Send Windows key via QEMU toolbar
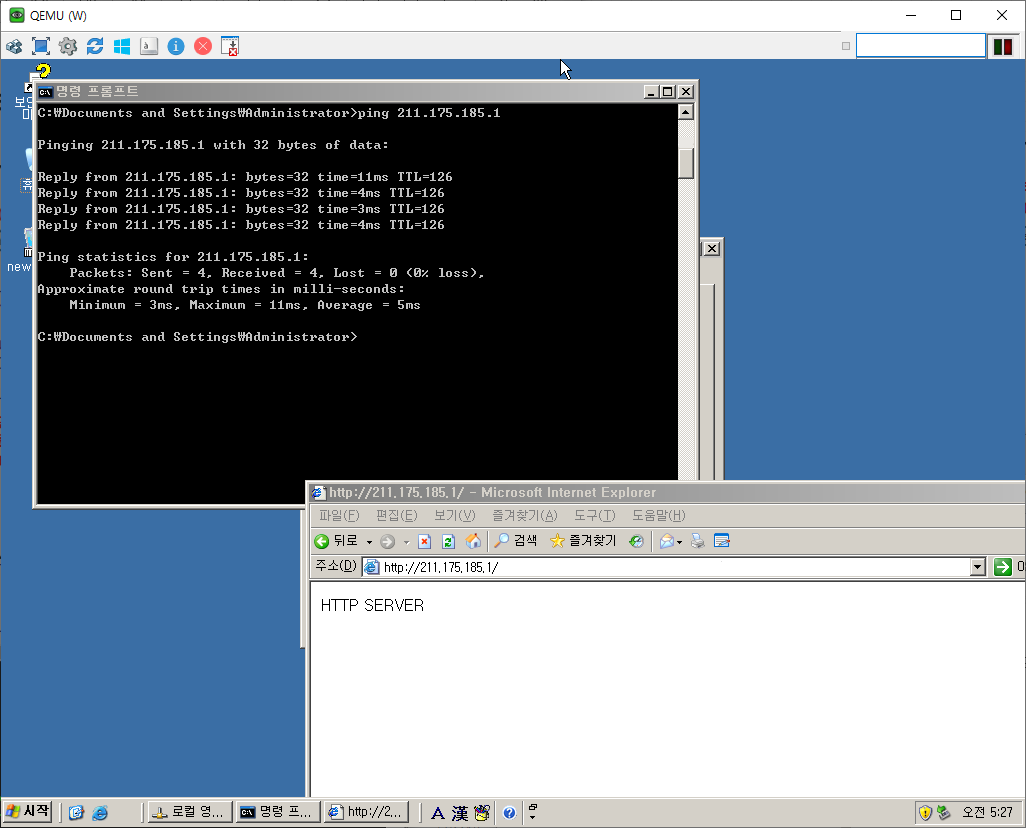 122,46
